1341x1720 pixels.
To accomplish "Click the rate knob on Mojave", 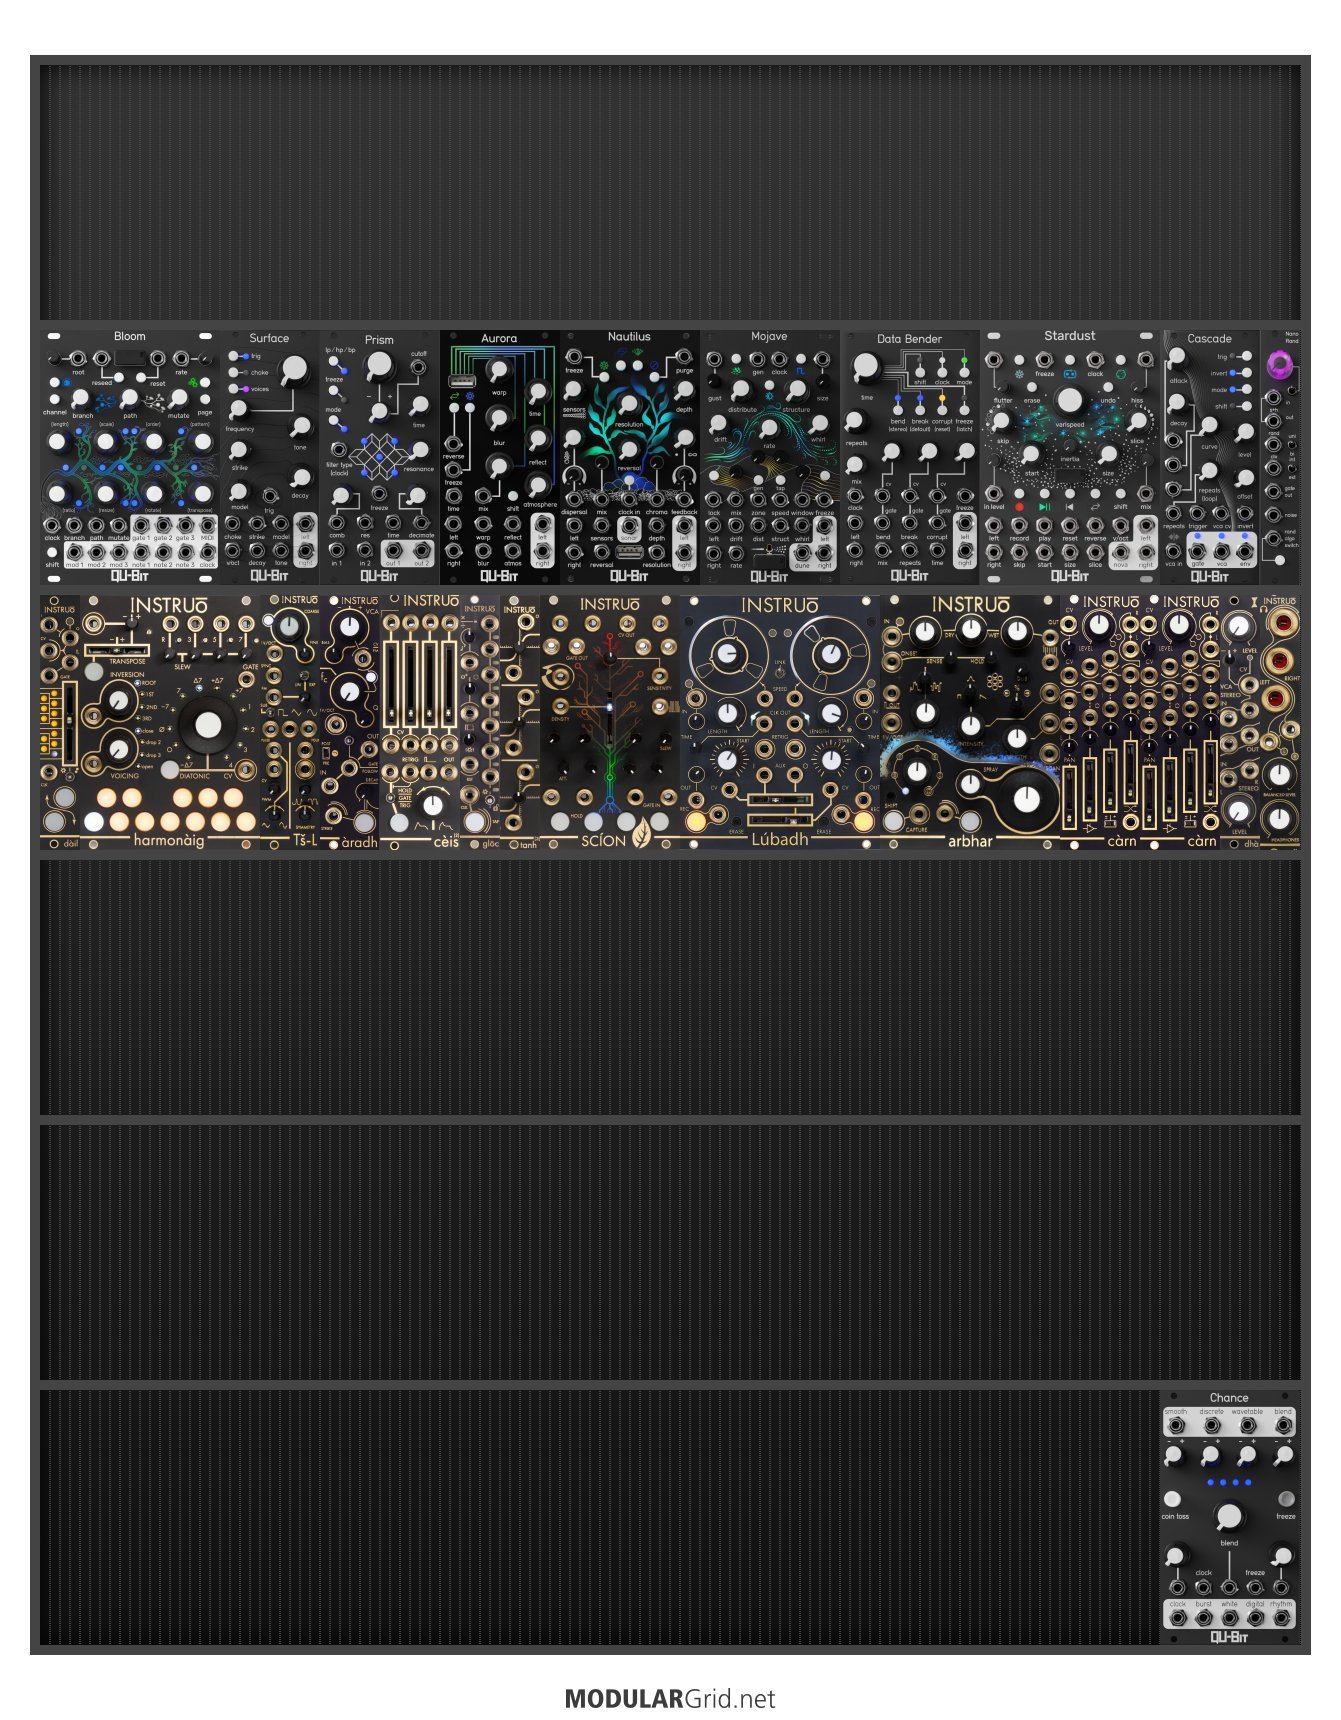I will point(769,427).
